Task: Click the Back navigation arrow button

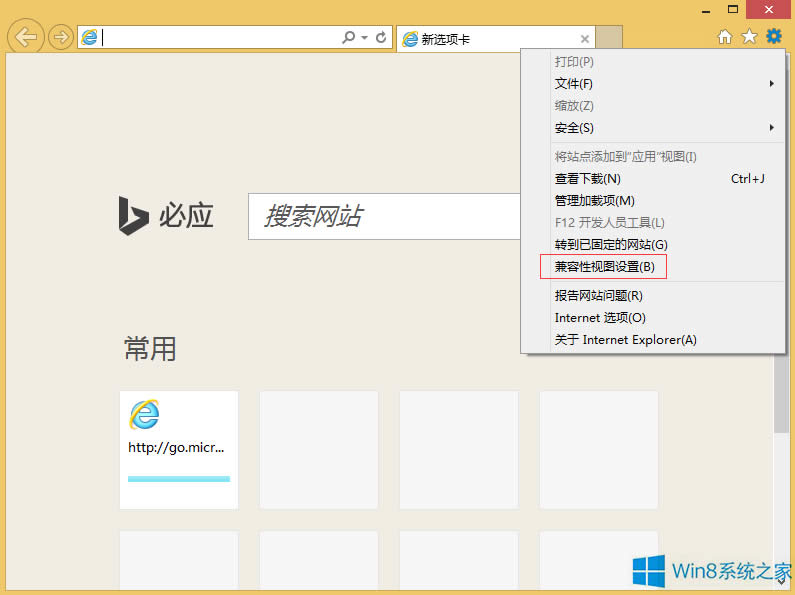Action: (26, 37)
